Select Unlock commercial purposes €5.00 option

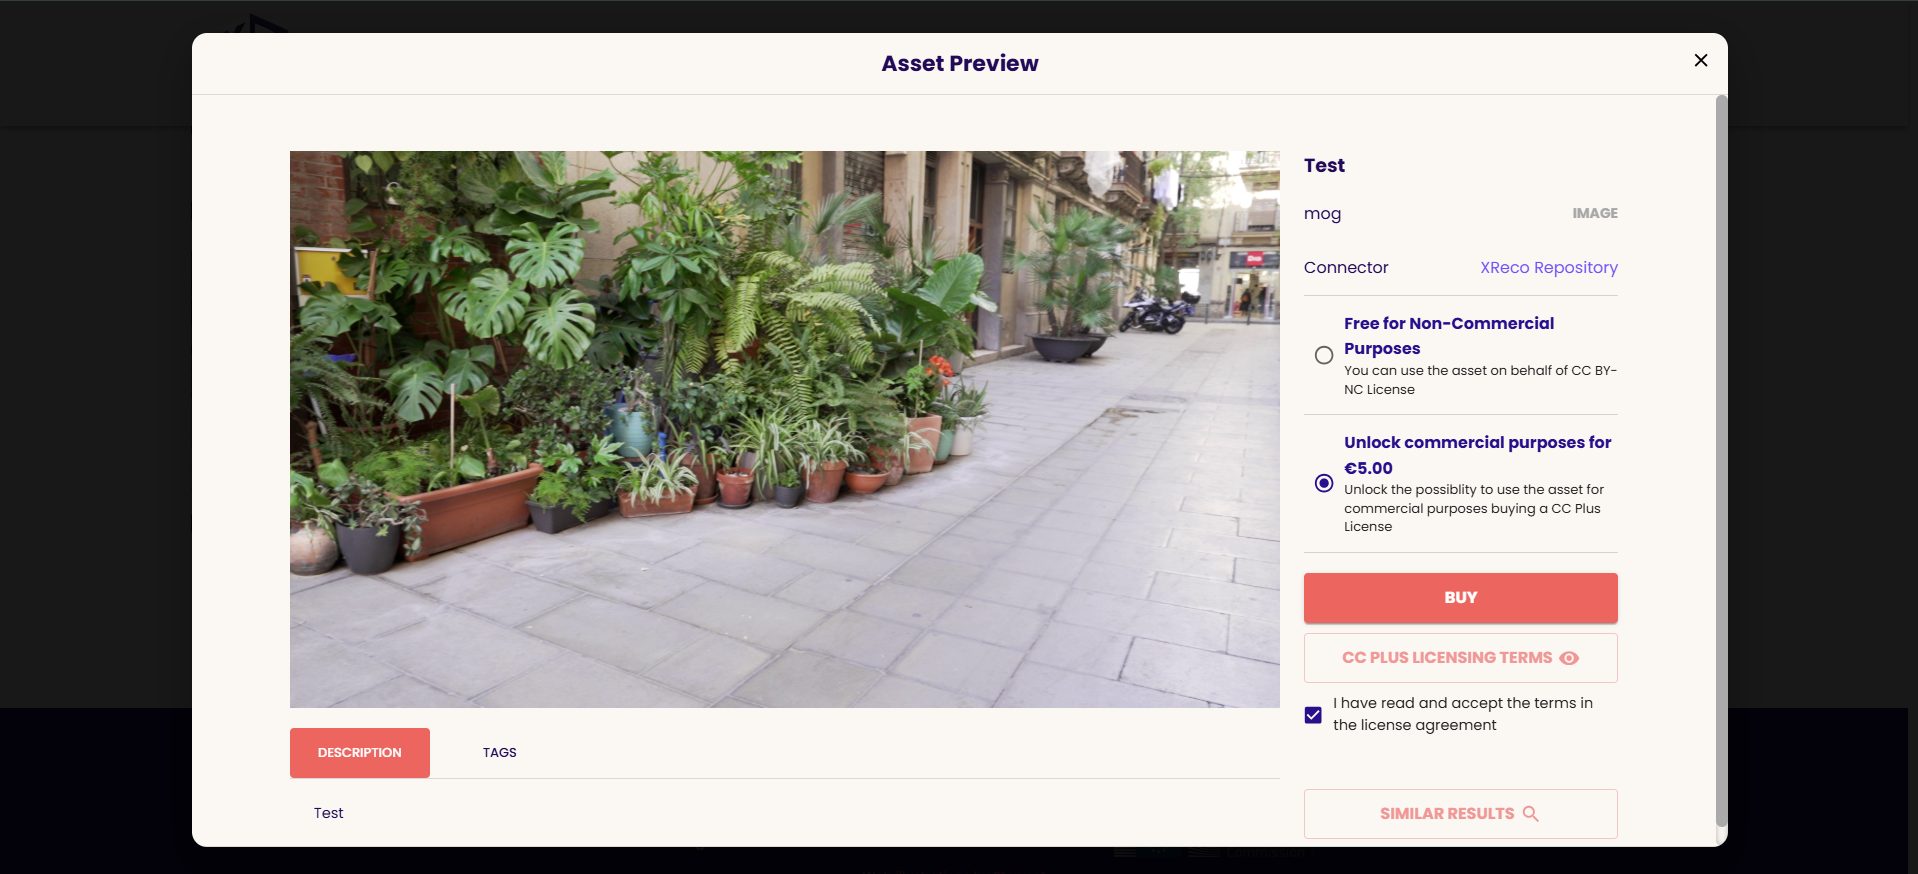pos(1324,483)
